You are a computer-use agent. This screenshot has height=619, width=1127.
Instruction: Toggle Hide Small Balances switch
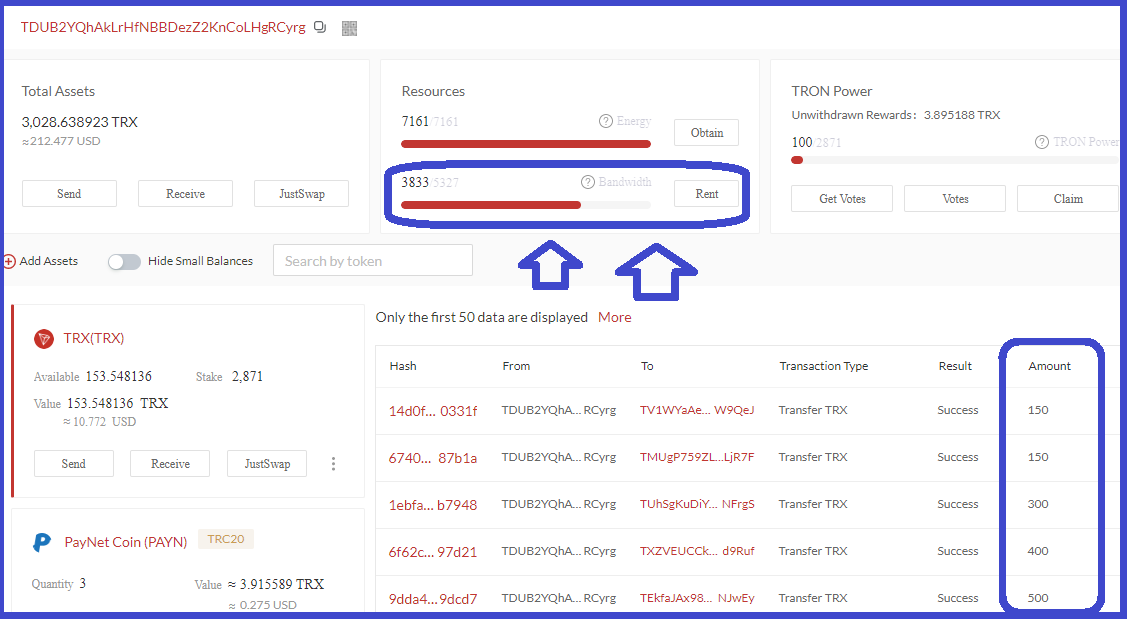pos(124,262)
